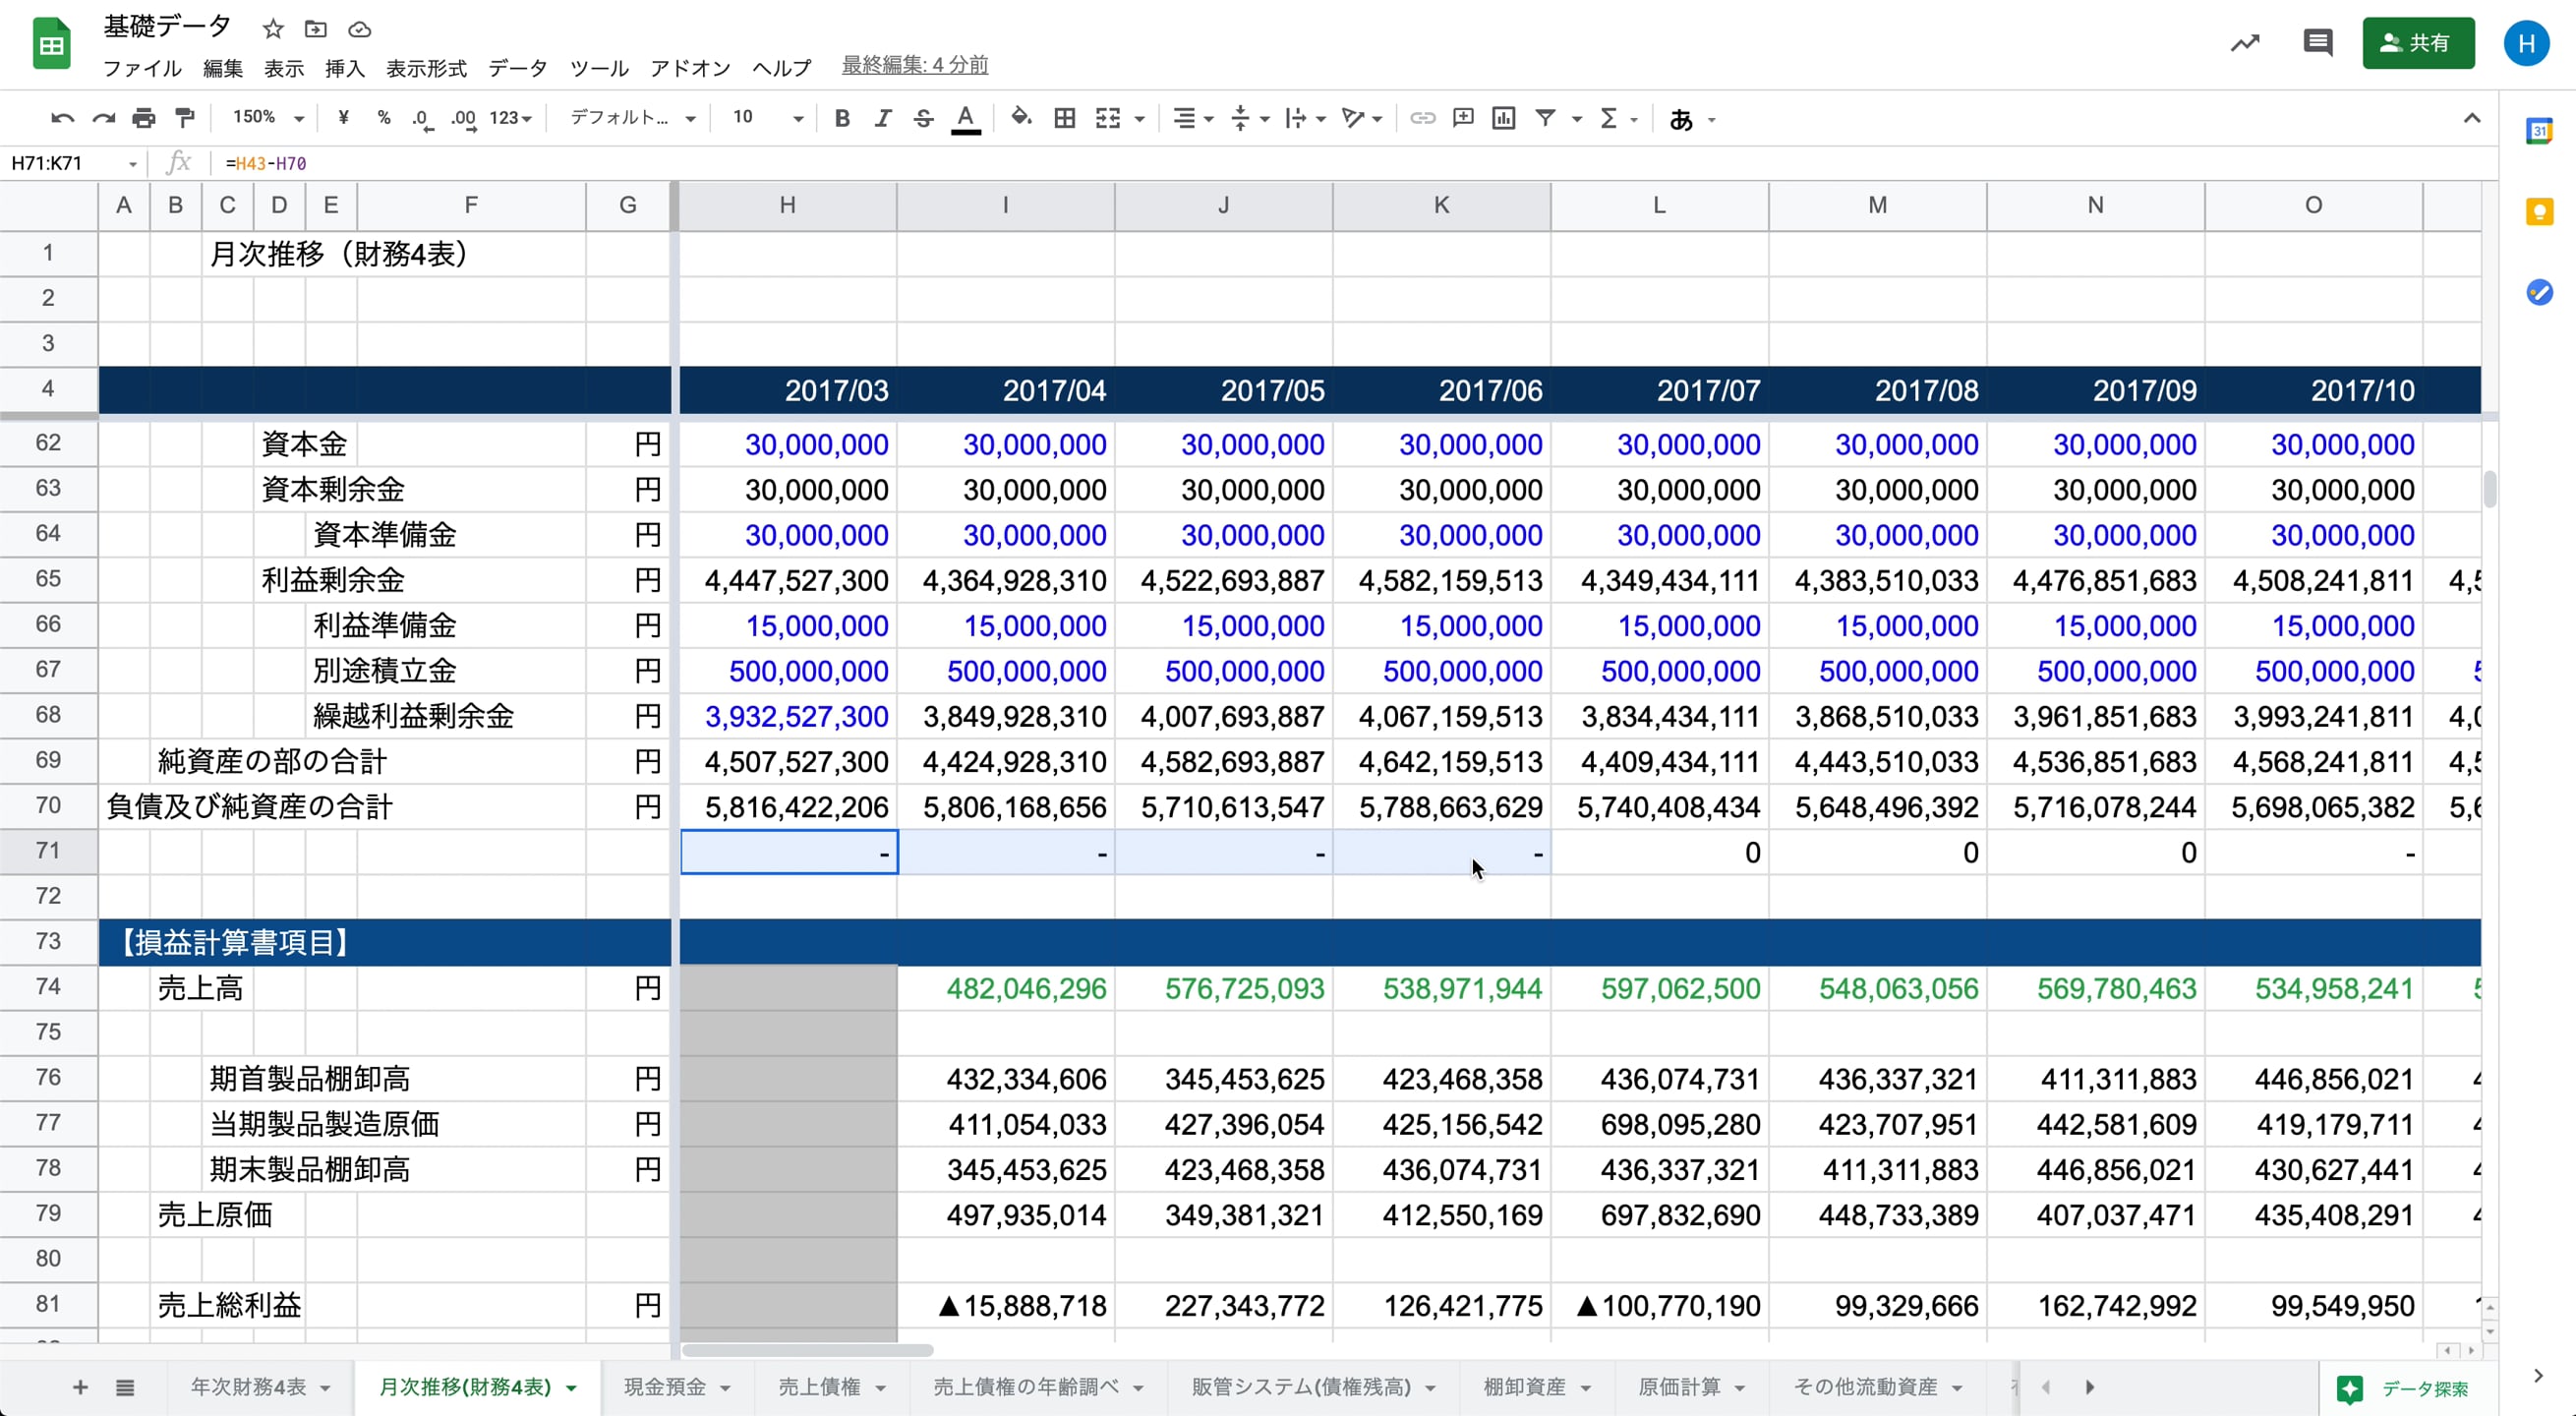Image resolution: width=2576 pixels, height=1416 pixels.
Task: Open vertical align dropdown
Action: (1250, 118)
